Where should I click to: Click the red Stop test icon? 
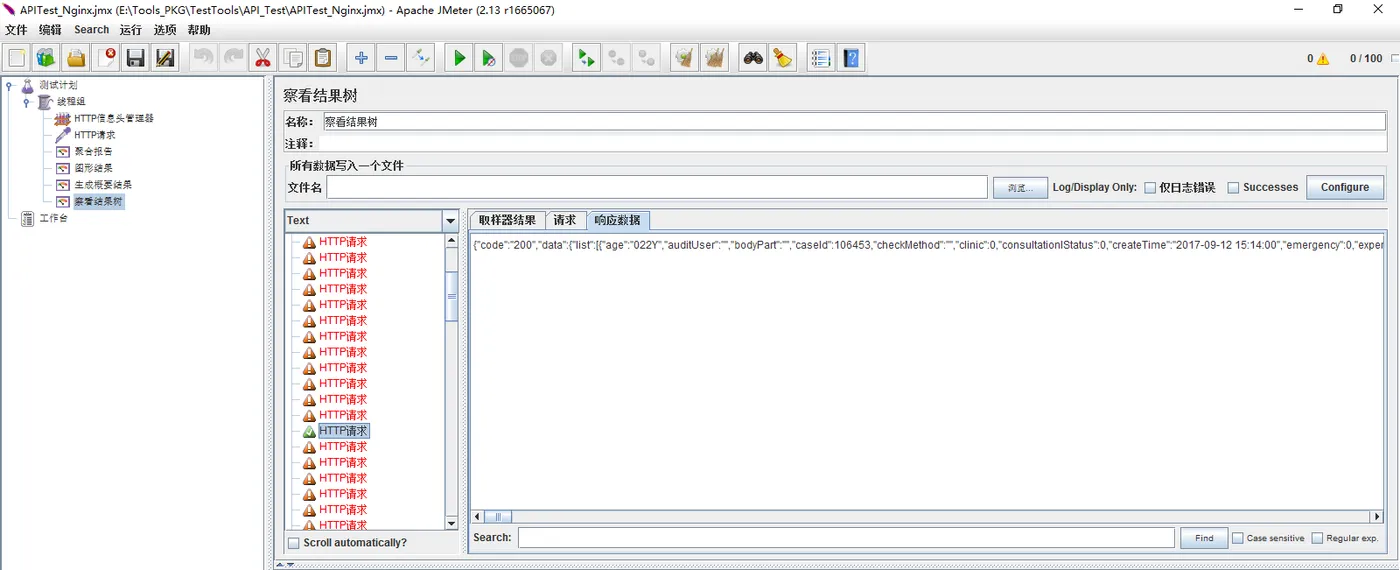(x=518, y=58)
